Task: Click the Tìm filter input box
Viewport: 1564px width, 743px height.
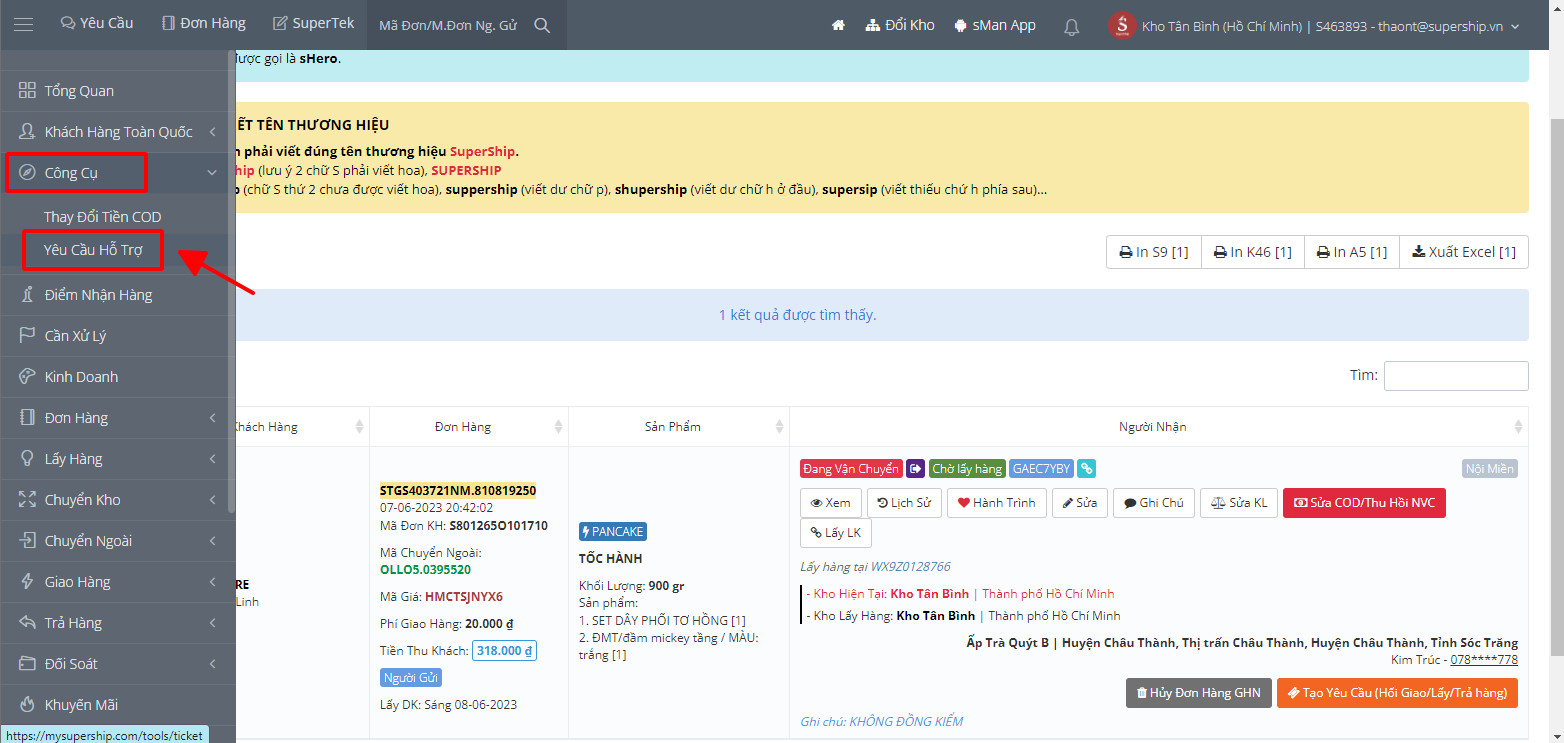Action: [1456, 375]
